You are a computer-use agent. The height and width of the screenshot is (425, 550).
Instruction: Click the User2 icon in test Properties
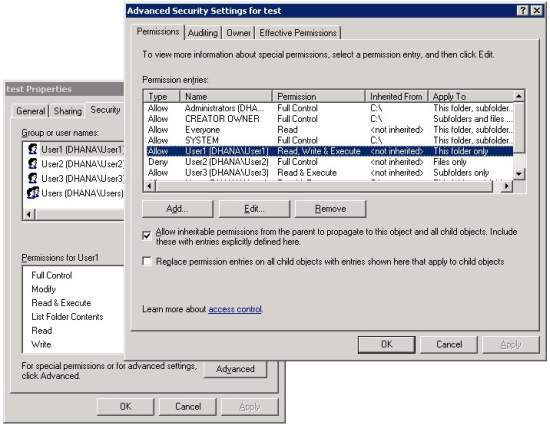pos(33,164)
